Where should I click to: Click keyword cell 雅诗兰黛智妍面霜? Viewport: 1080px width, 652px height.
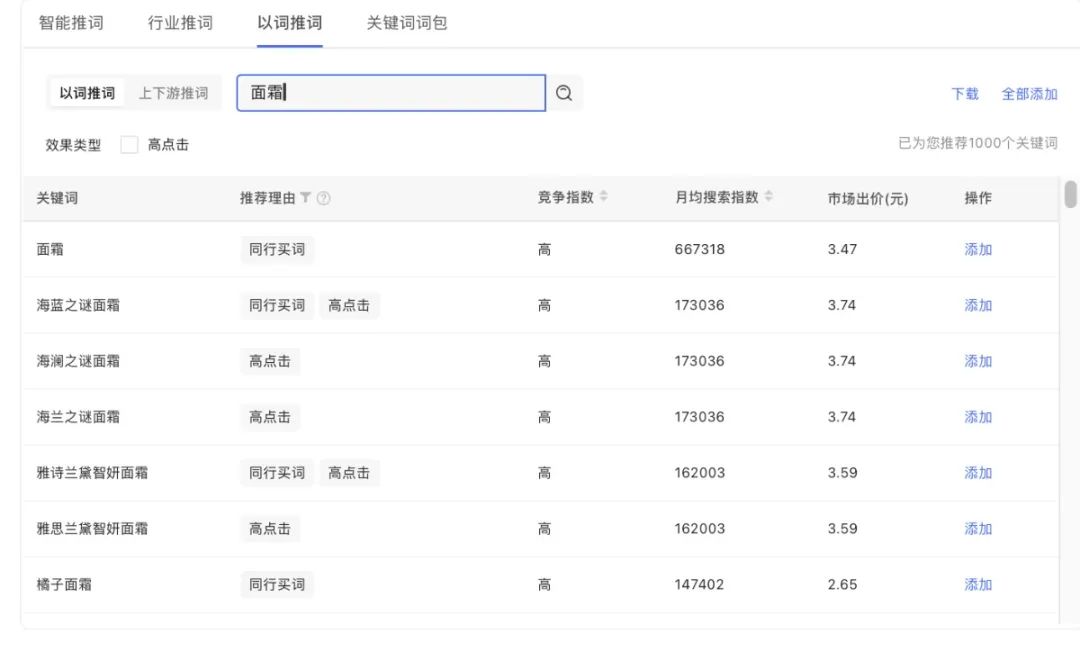pyautogui.click(x=92, y=472)
